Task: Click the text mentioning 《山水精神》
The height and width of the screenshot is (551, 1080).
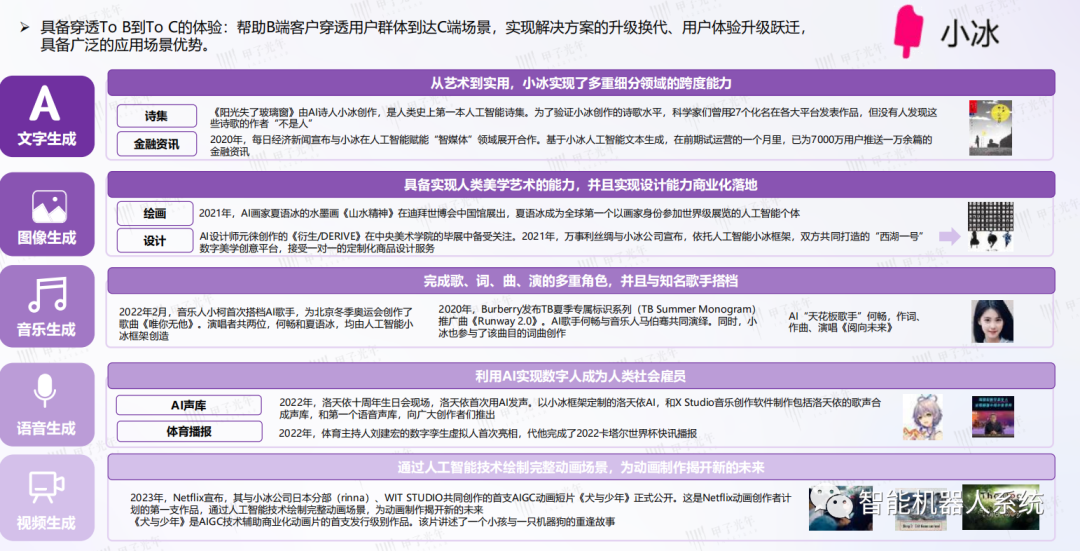Action: tap(499, 214)
